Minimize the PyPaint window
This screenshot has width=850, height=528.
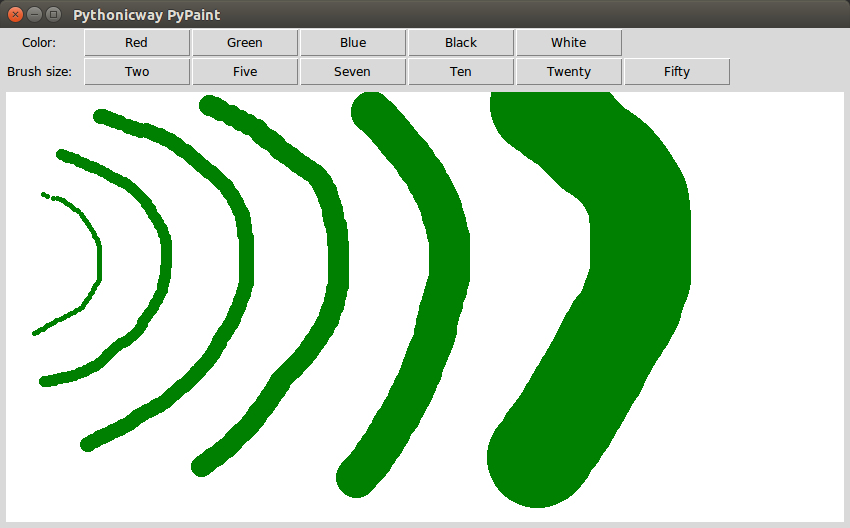(34, 15)
